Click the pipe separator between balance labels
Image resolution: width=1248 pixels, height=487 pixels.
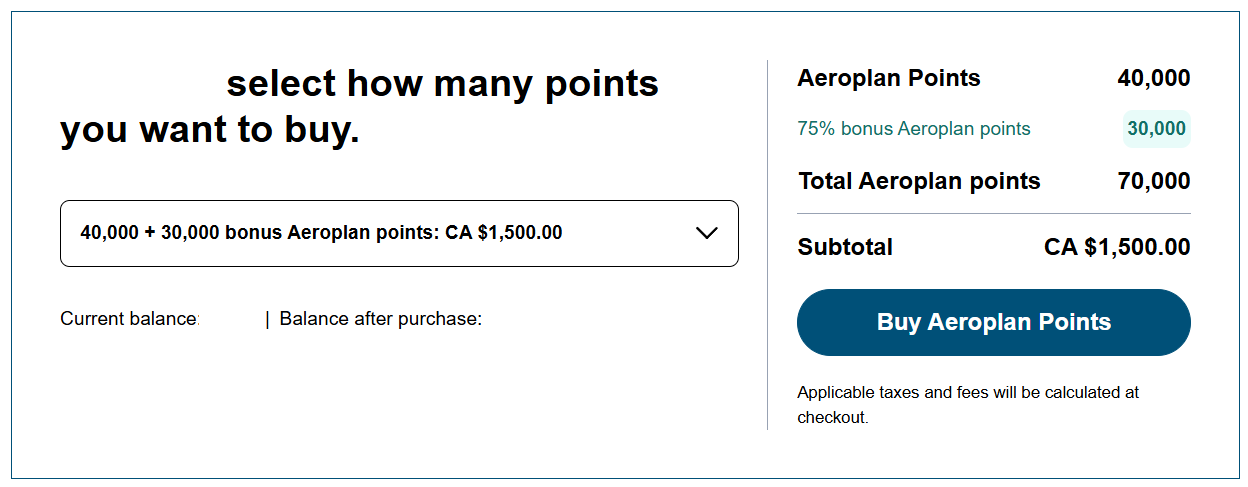click(267, 319)
